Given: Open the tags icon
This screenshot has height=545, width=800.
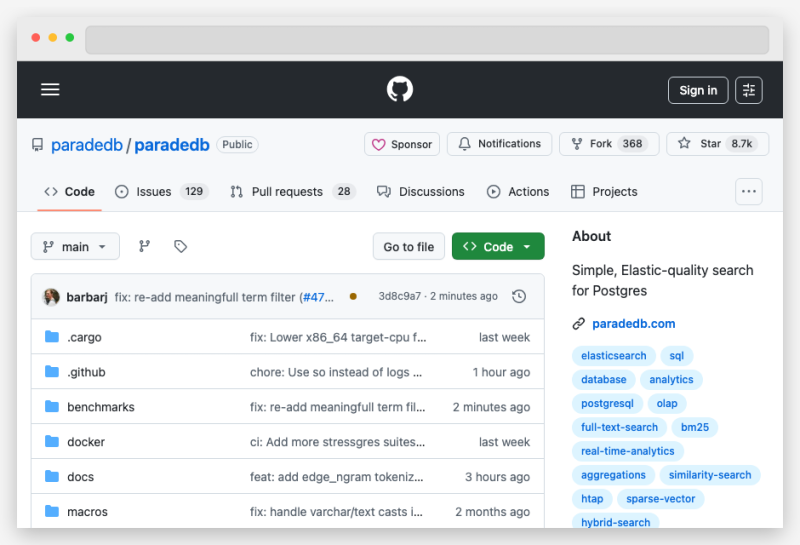Looking at the screenshot, I should click(180, 246).
